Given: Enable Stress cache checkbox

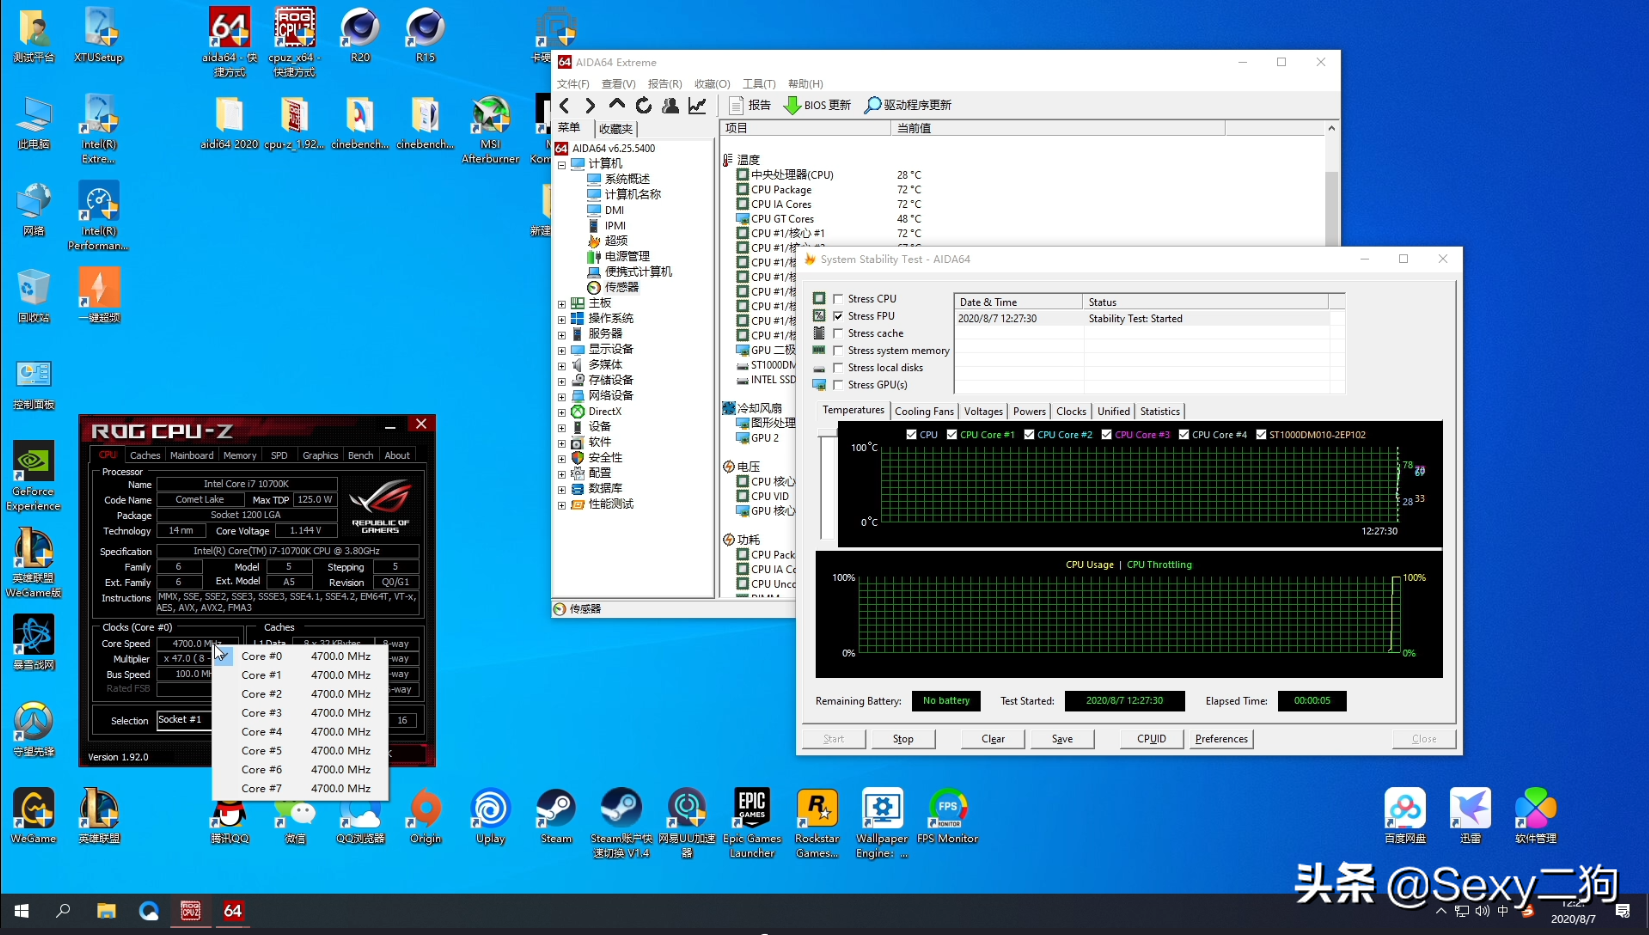Looking at the screenshot, I should click(838, 333).
